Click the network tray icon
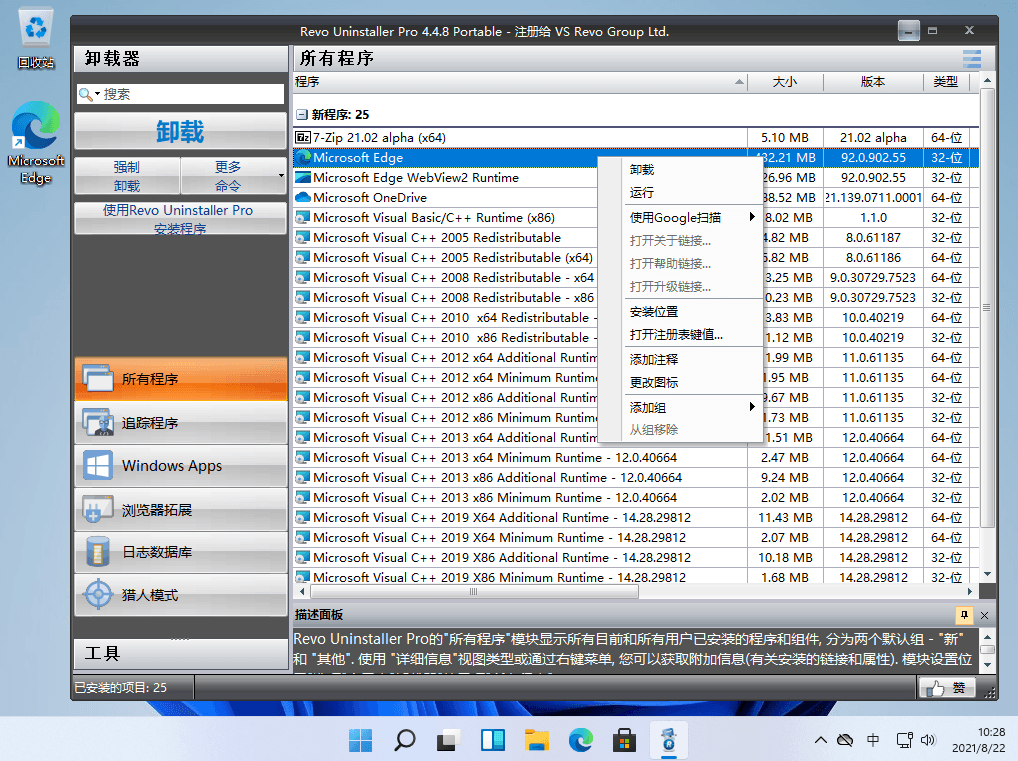This screenshot has height=761, width=1018. [x=904, y=740]
